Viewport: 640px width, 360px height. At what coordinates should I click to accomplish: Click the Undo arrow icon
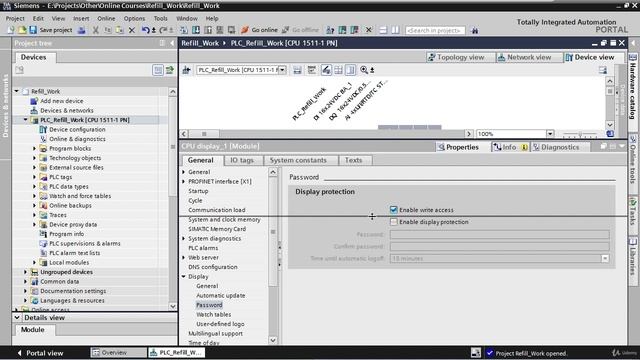click(x=145, y=30)
